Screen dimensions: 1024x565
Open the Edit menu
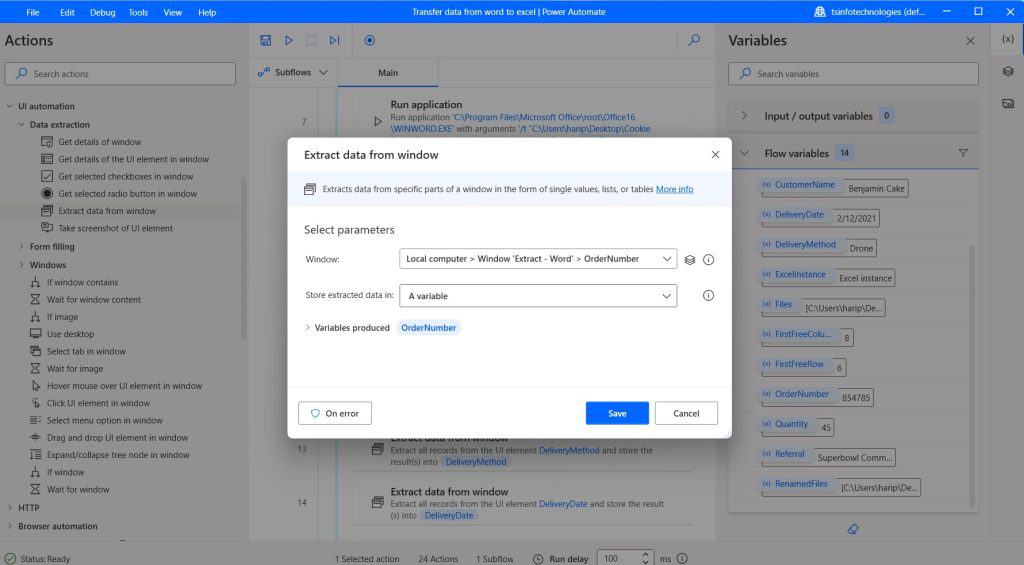pos(67,12)
